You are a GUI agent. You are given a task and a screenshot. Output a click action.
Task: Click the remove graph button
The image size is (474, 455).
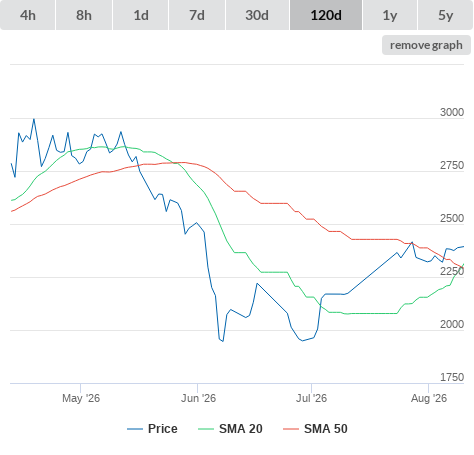426,45
